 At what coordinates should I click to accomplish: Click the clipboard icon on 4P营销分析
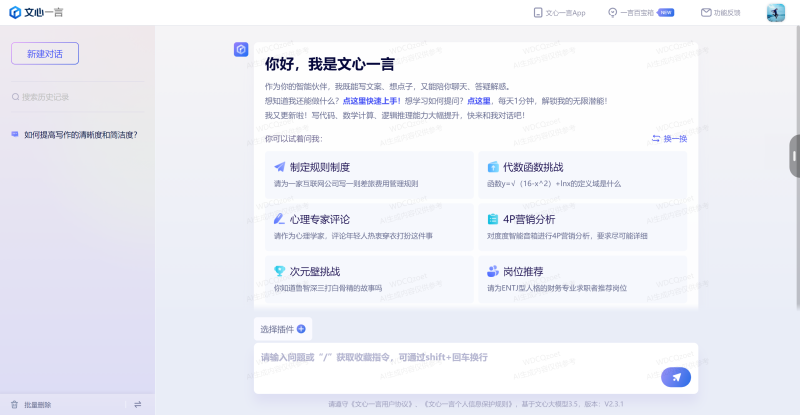click(493, 219)
